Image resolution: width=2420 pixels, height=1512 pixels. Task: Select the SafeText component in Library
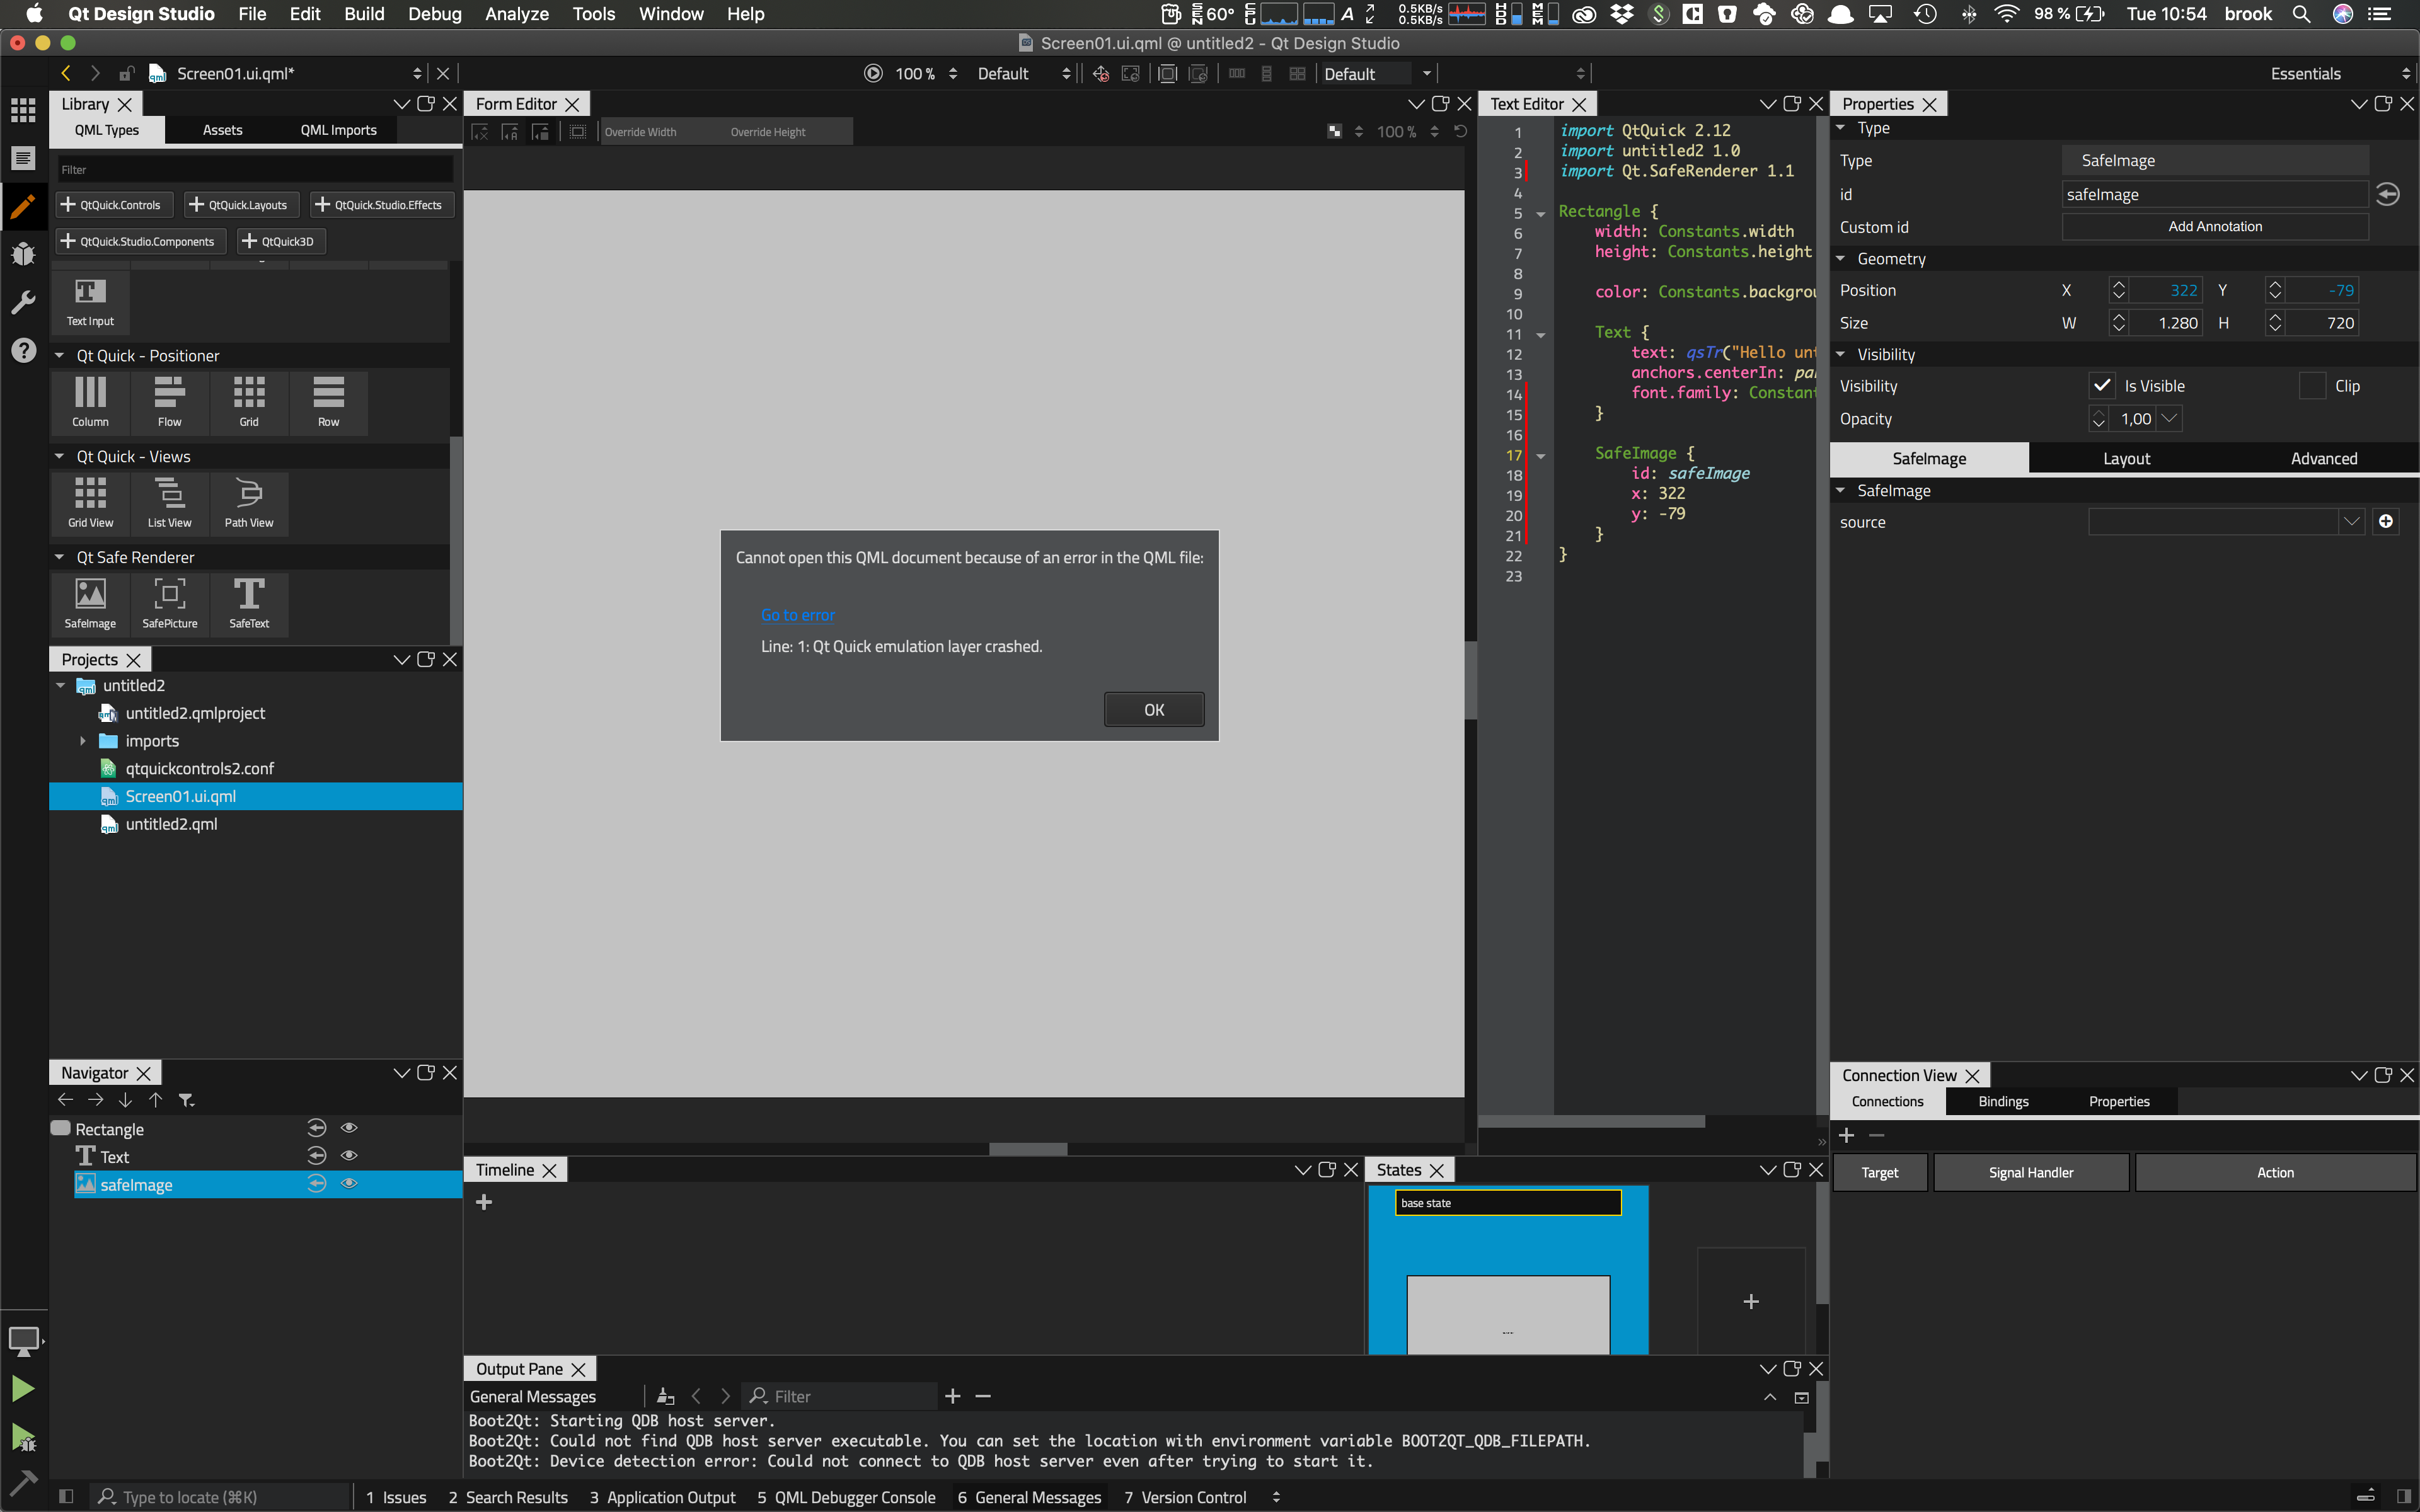249,604
